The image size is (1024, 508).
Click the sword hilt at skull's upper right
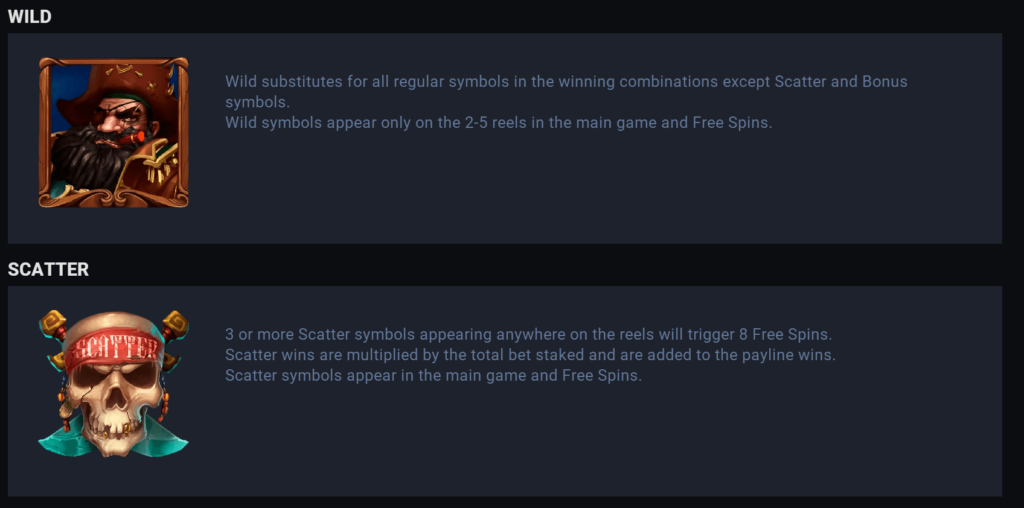[x=174, y=324]
